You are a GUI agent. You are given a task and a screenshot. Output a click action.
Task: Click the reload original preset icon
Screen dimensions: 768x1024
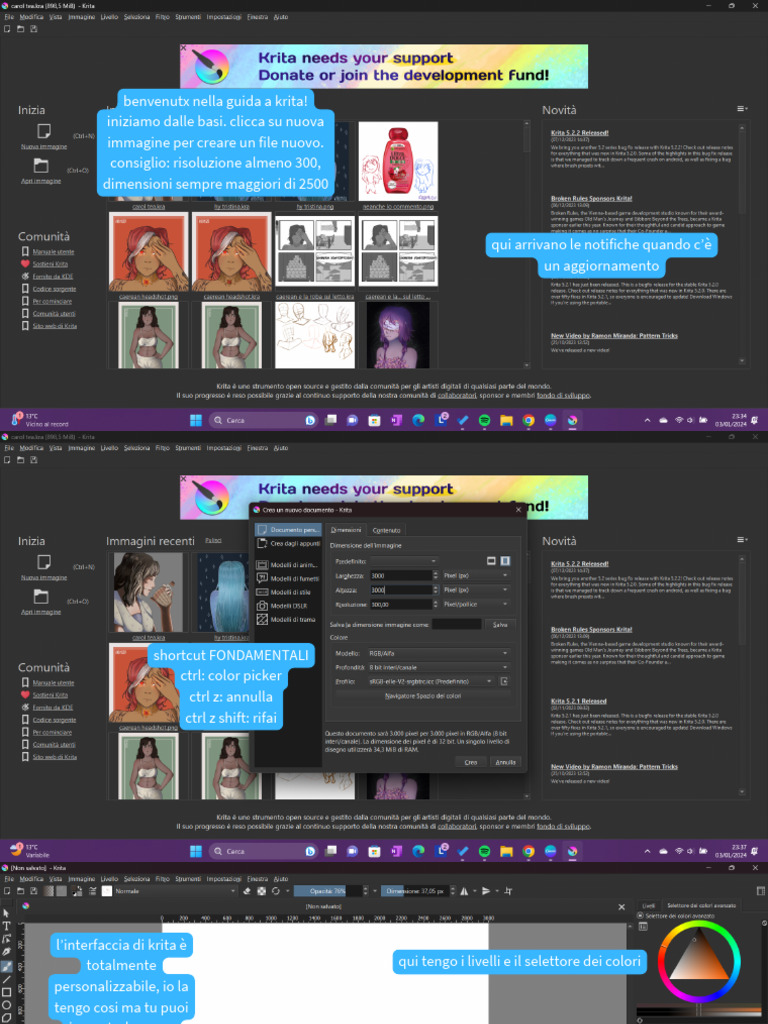click(x=276, y=891)
